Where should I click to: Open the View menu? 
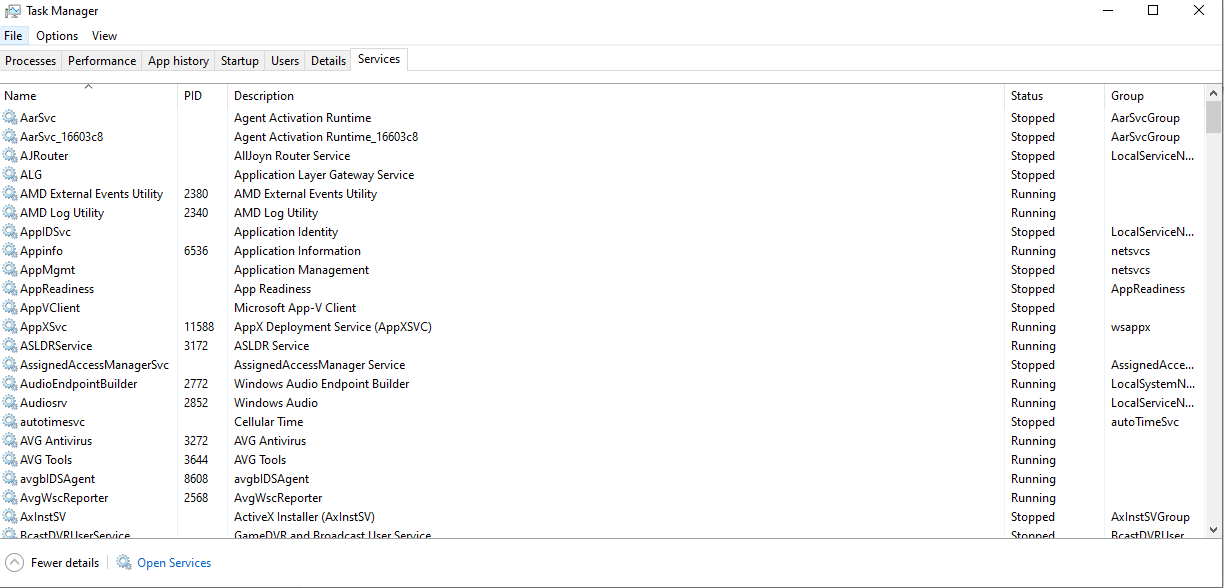click(x=105, y=36)
